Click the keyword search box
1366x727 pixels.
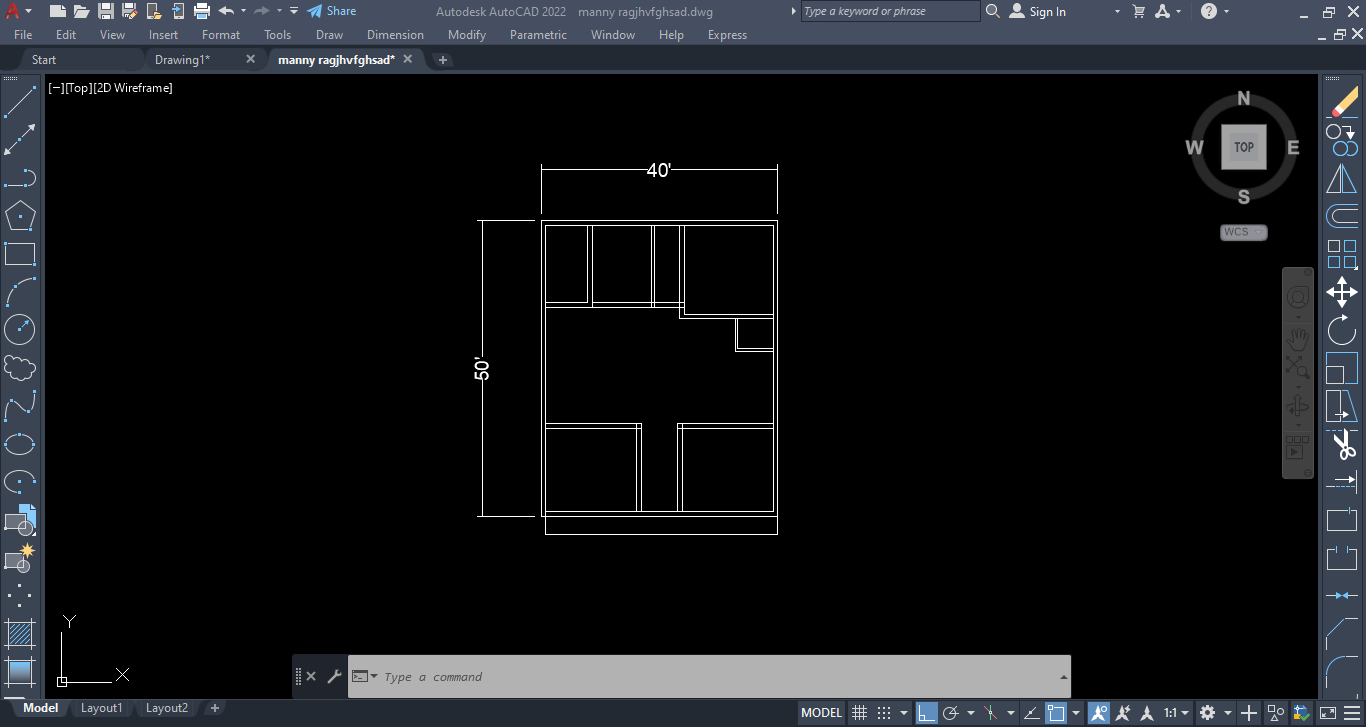(x=890, y=11)
